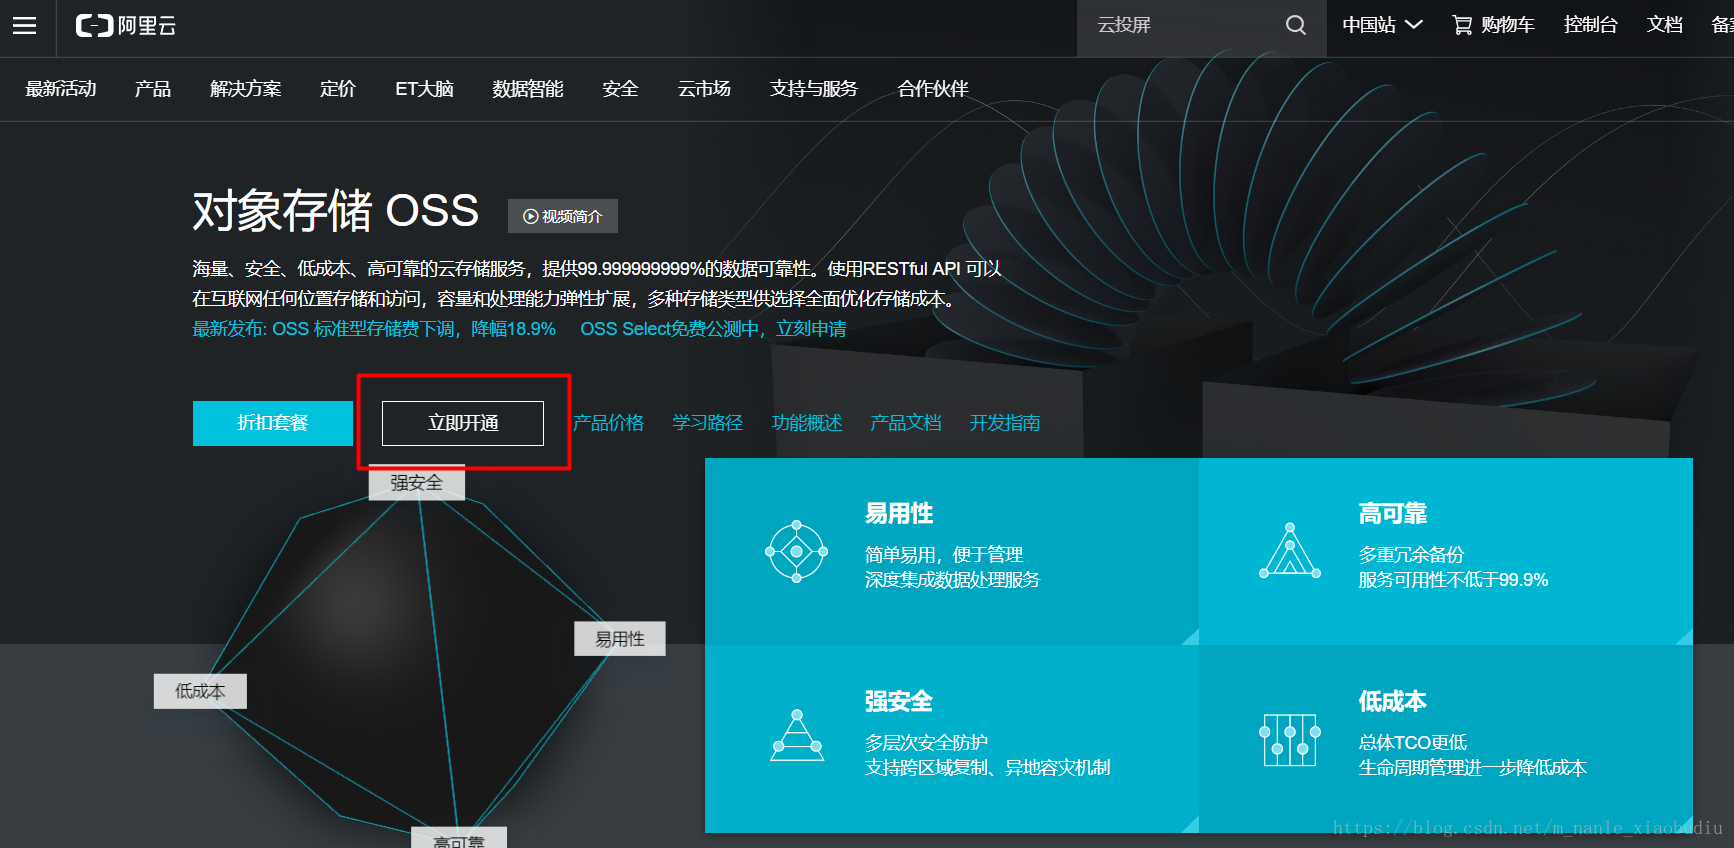Open 文档 in top bar

click(1665, 25)
